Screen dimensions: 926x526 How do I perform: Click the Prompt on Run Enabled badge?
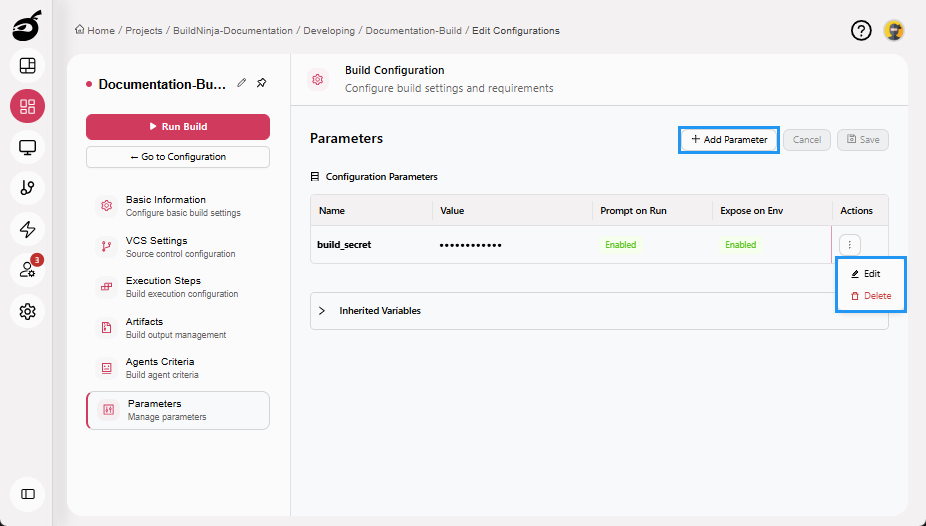(x=620, y=245)
